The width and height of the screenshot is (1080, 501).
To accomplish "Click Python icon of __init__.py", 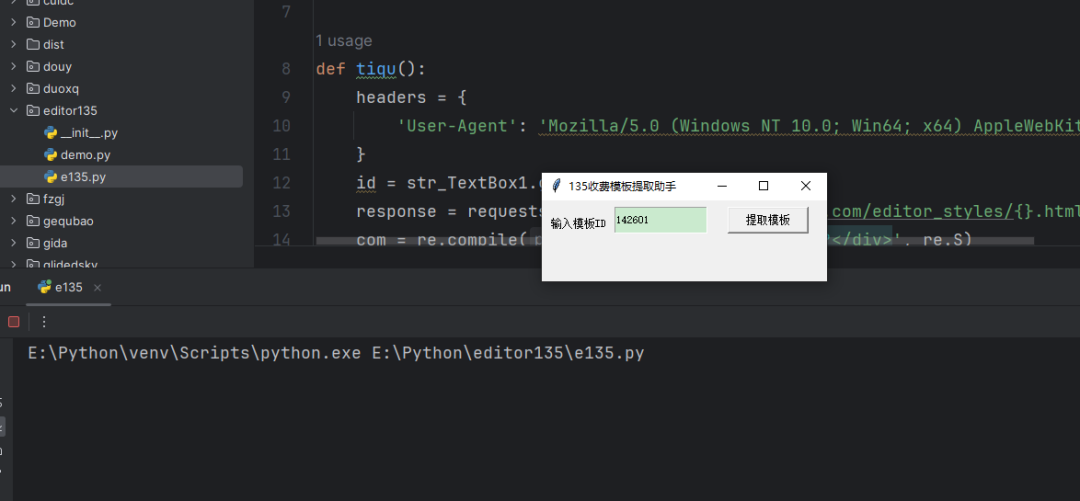I will [50, 133].
